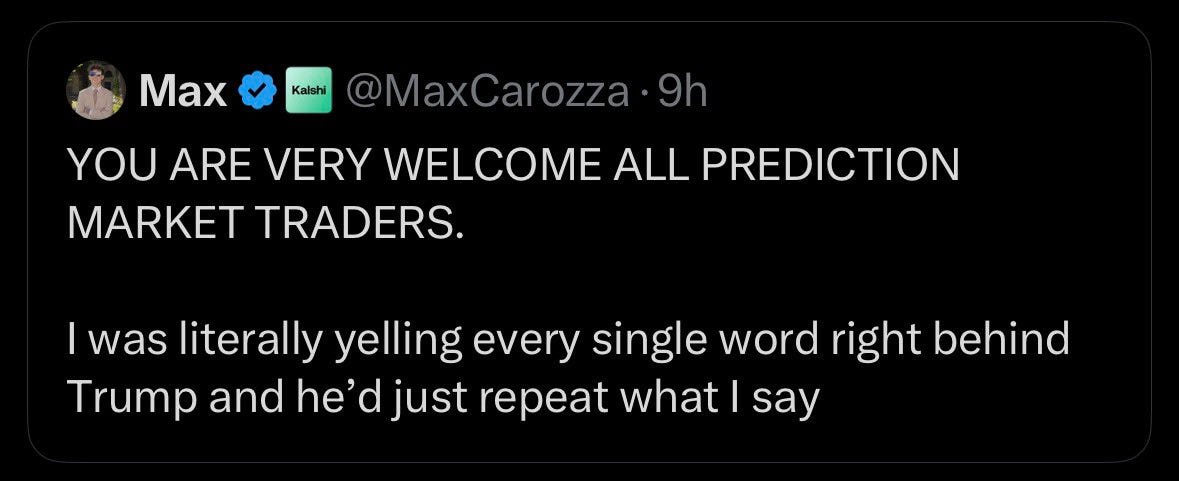Click the blue verified checkmark badge
This screenshot has height=481, width=1179.
coord(257,92)
